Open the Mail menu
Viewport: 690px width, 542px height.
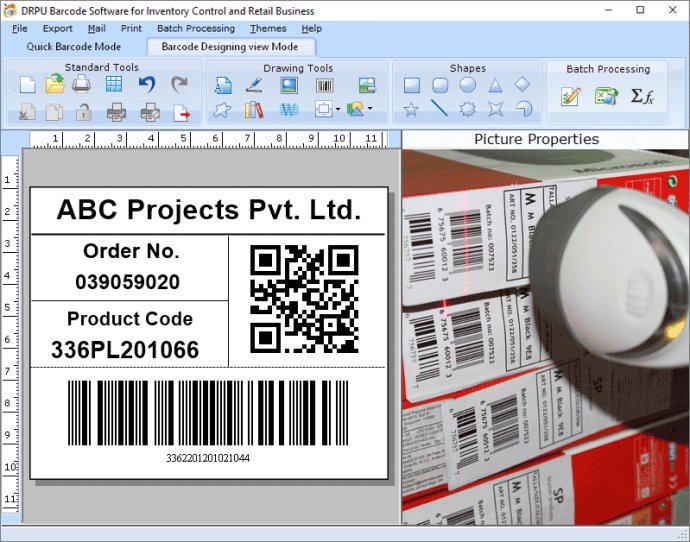click(x=96, y=29)
